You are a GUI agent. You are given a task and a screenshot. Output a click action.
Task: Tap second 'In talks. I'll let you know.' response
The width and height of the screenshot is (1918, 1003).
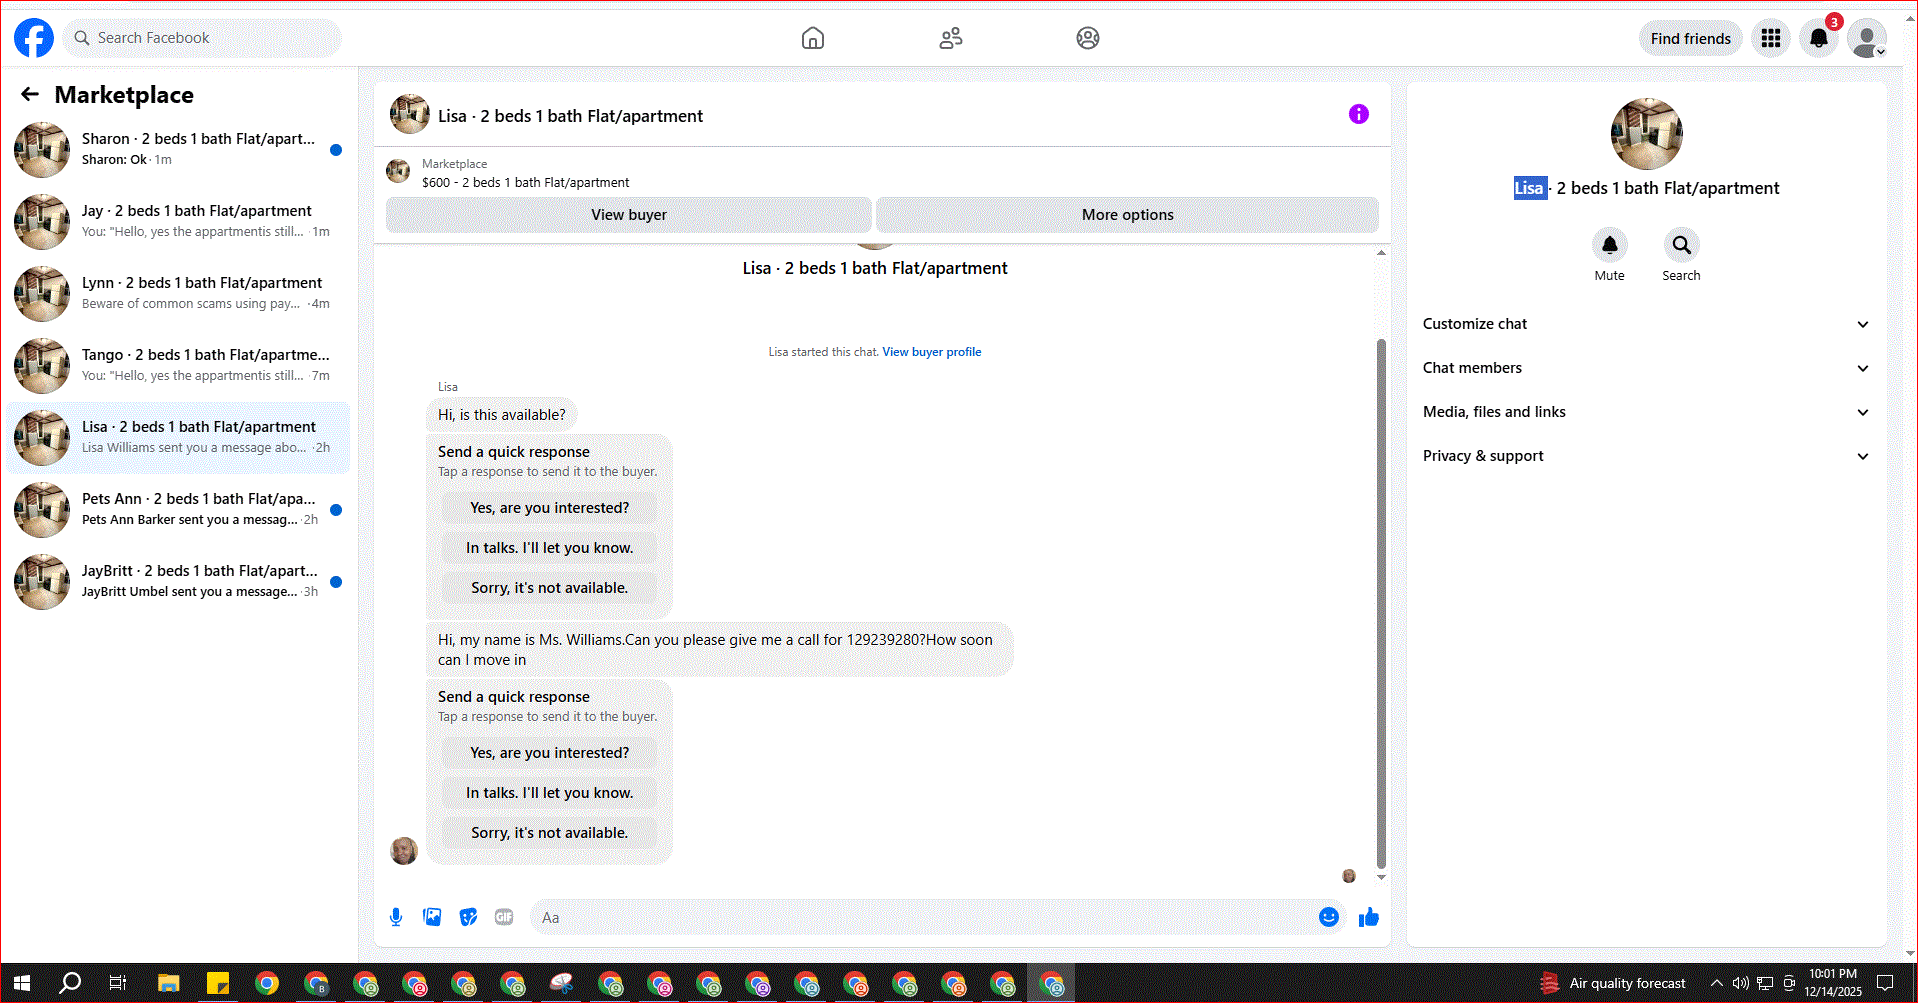coord(550,793)
